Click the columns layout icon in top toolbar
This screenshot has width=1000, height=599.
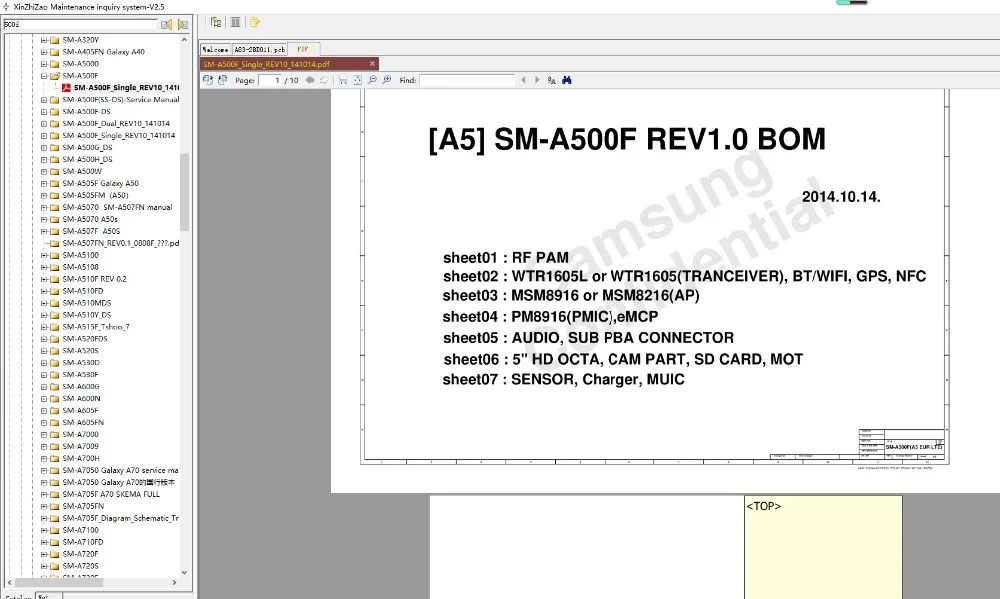click(x=235, y=22)
